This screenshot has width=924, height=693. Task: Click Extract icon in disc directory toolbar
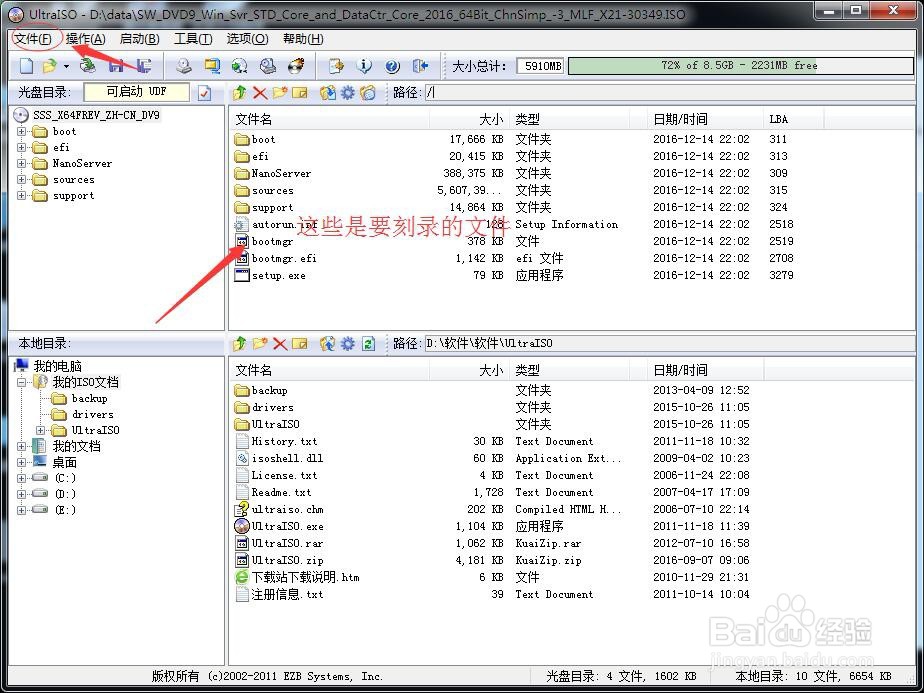click(328, 93)
